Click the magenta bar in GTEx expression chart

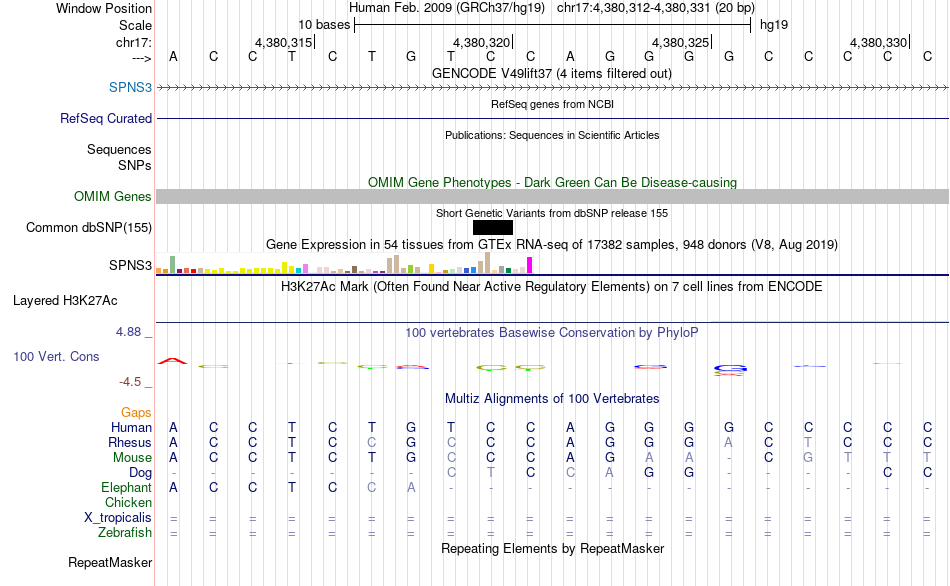530,265
